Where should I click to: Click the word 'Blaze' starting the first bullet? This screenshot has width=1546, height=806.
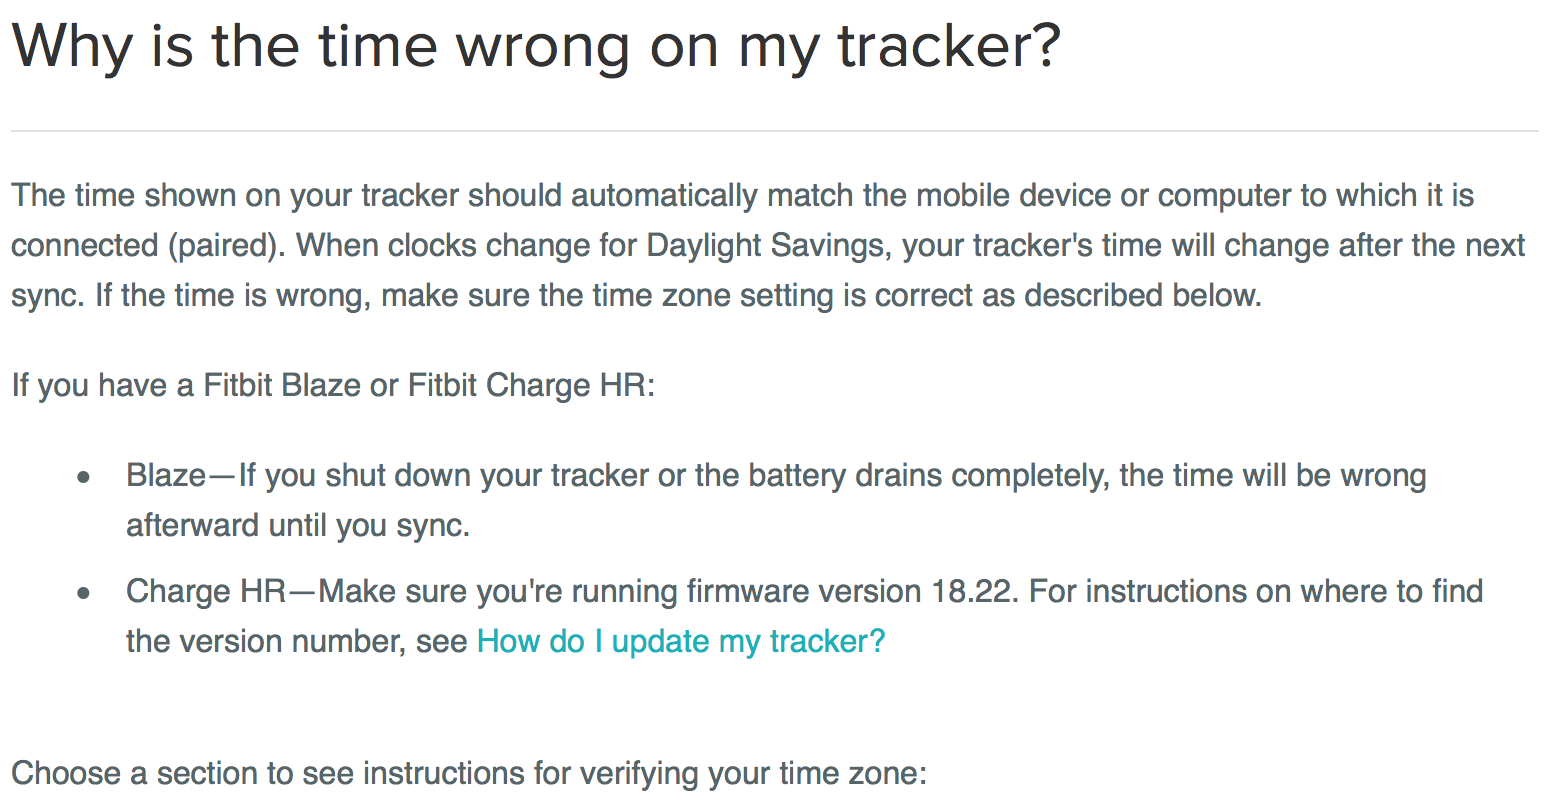(166, 475)
